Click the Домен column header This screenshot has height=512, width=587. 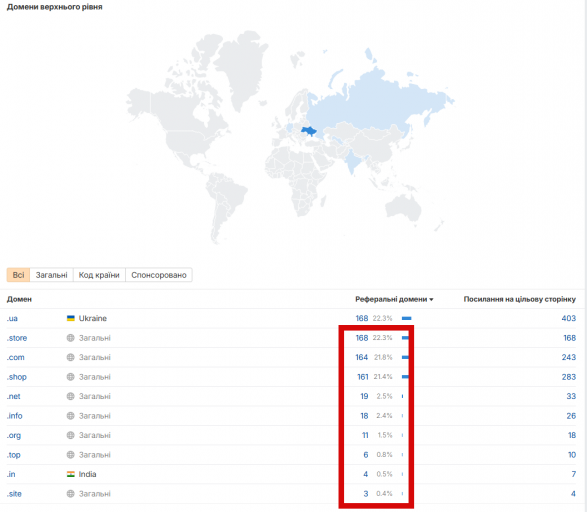click(19, 299)
